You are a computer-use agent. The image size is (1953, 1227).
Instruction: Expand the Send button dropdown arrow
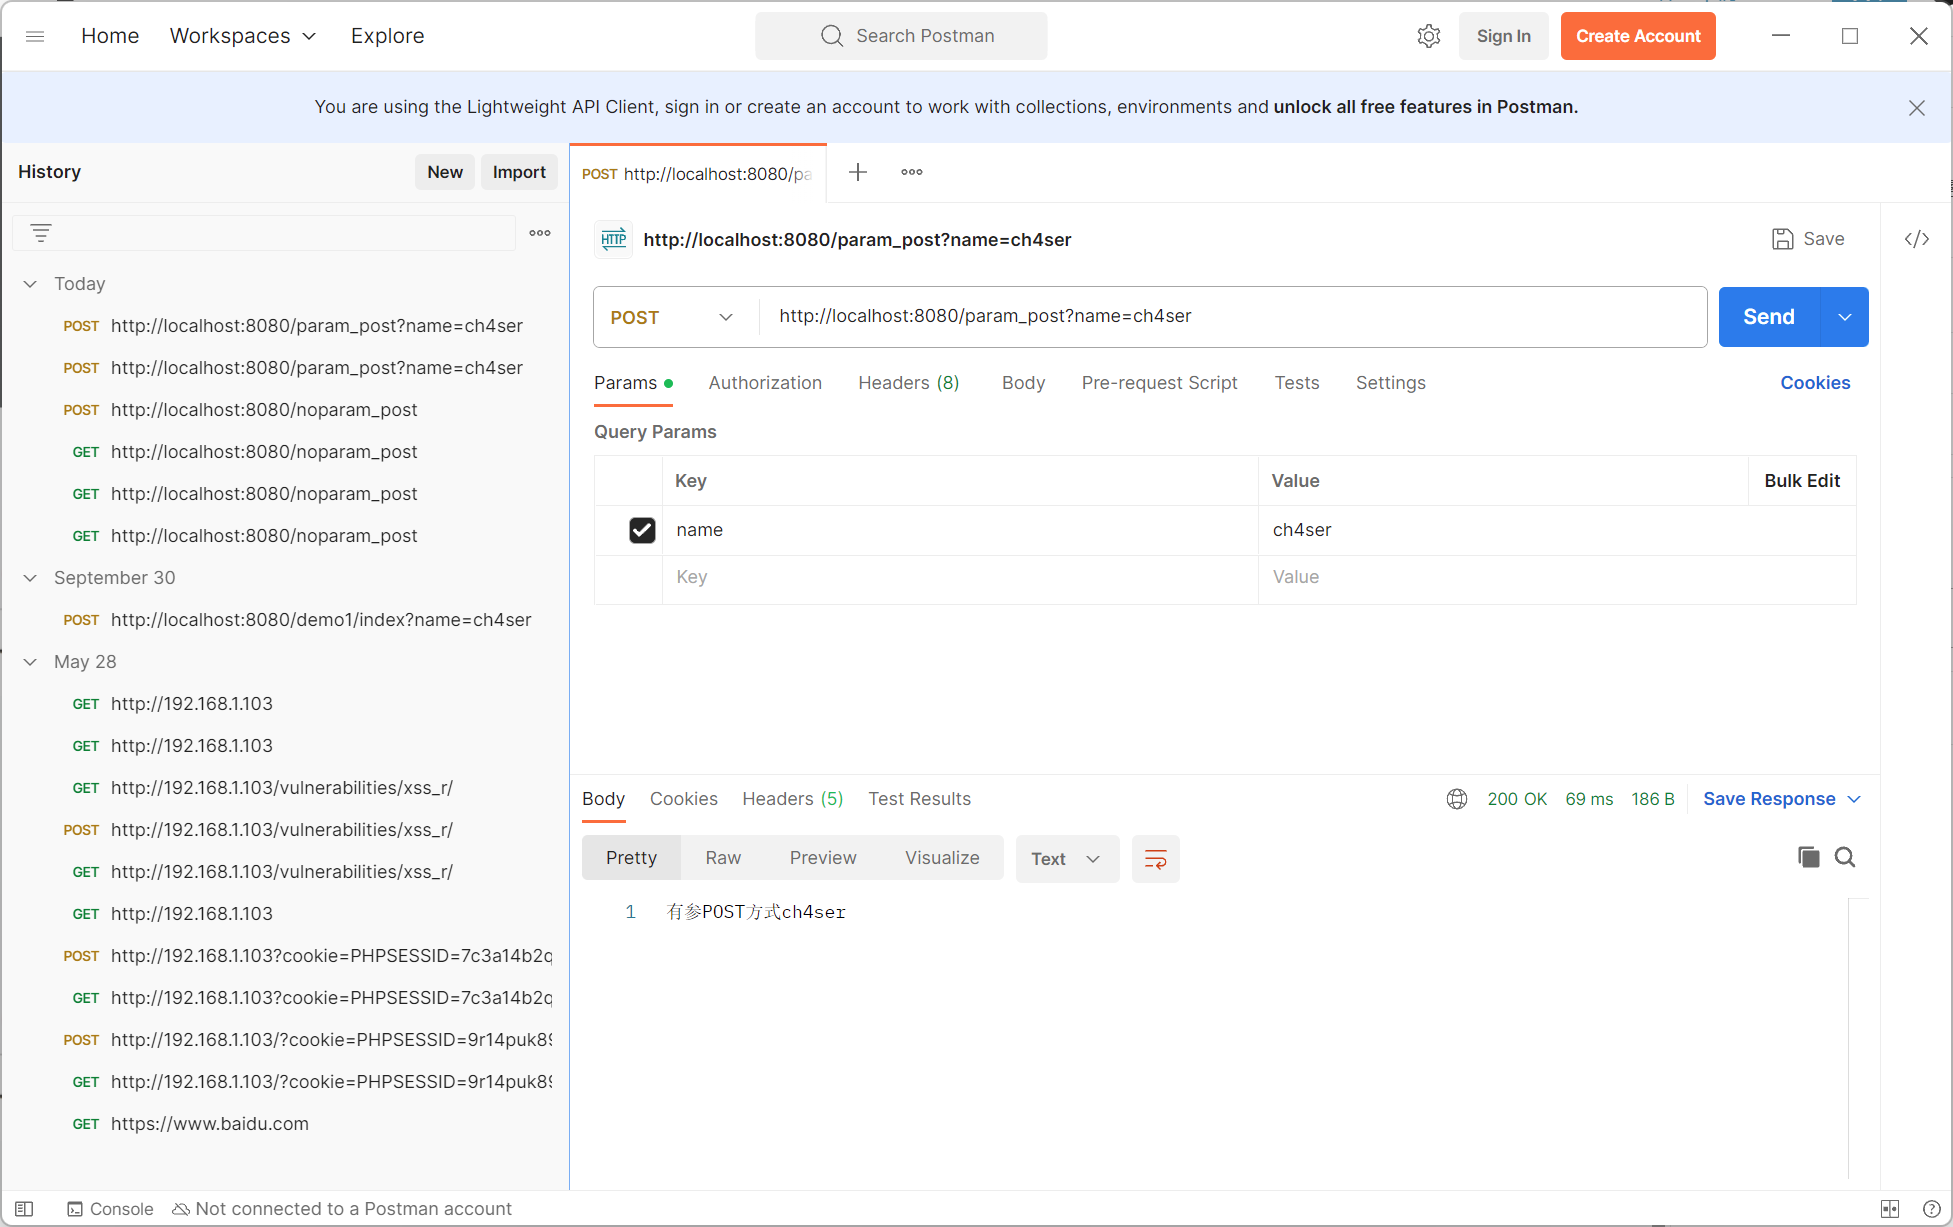1844,317
